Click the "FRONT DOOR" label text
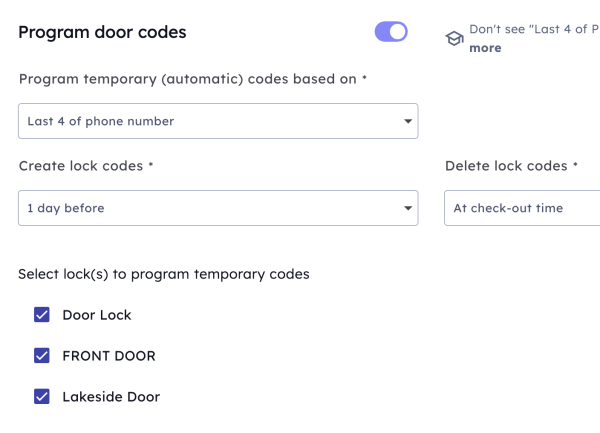Viewport: 600px width, 433px height. (x=109, y=356)
